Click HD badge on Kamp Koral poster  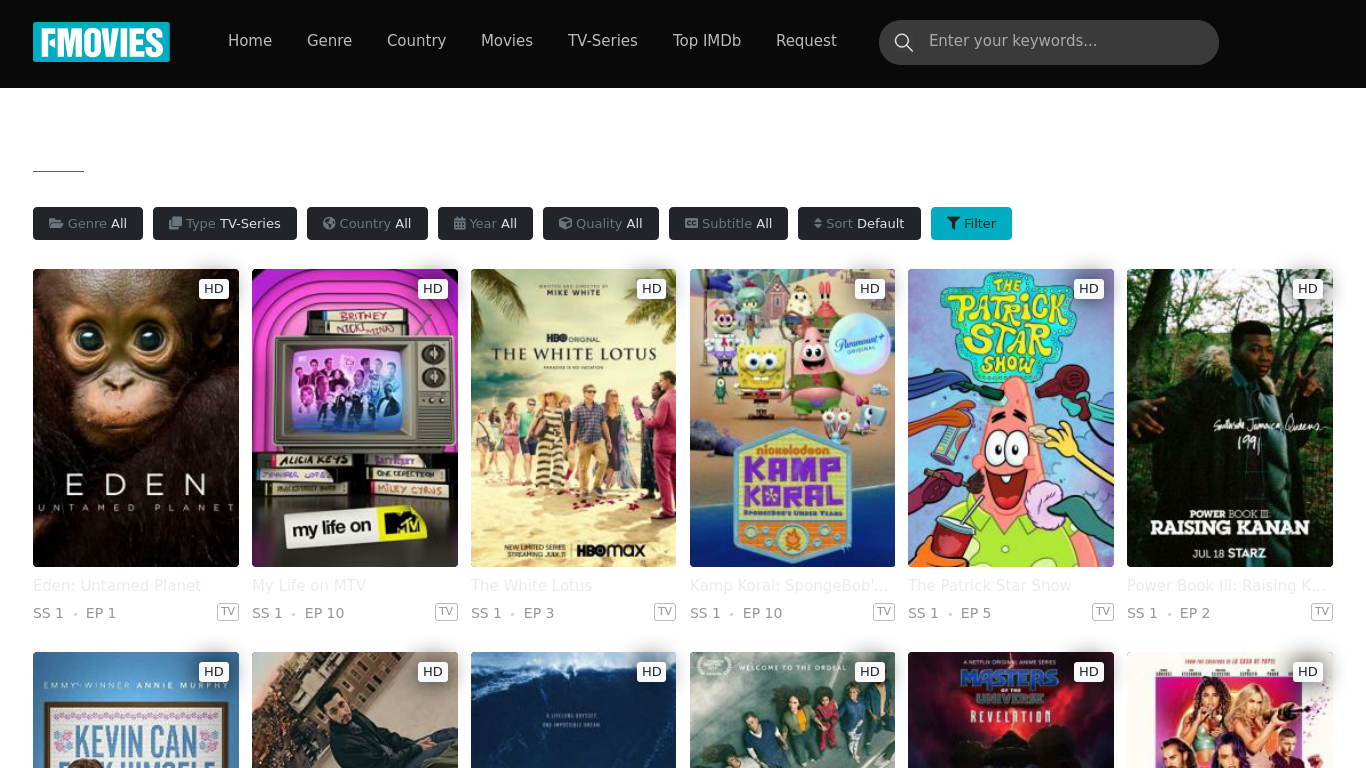click(870, 289)
